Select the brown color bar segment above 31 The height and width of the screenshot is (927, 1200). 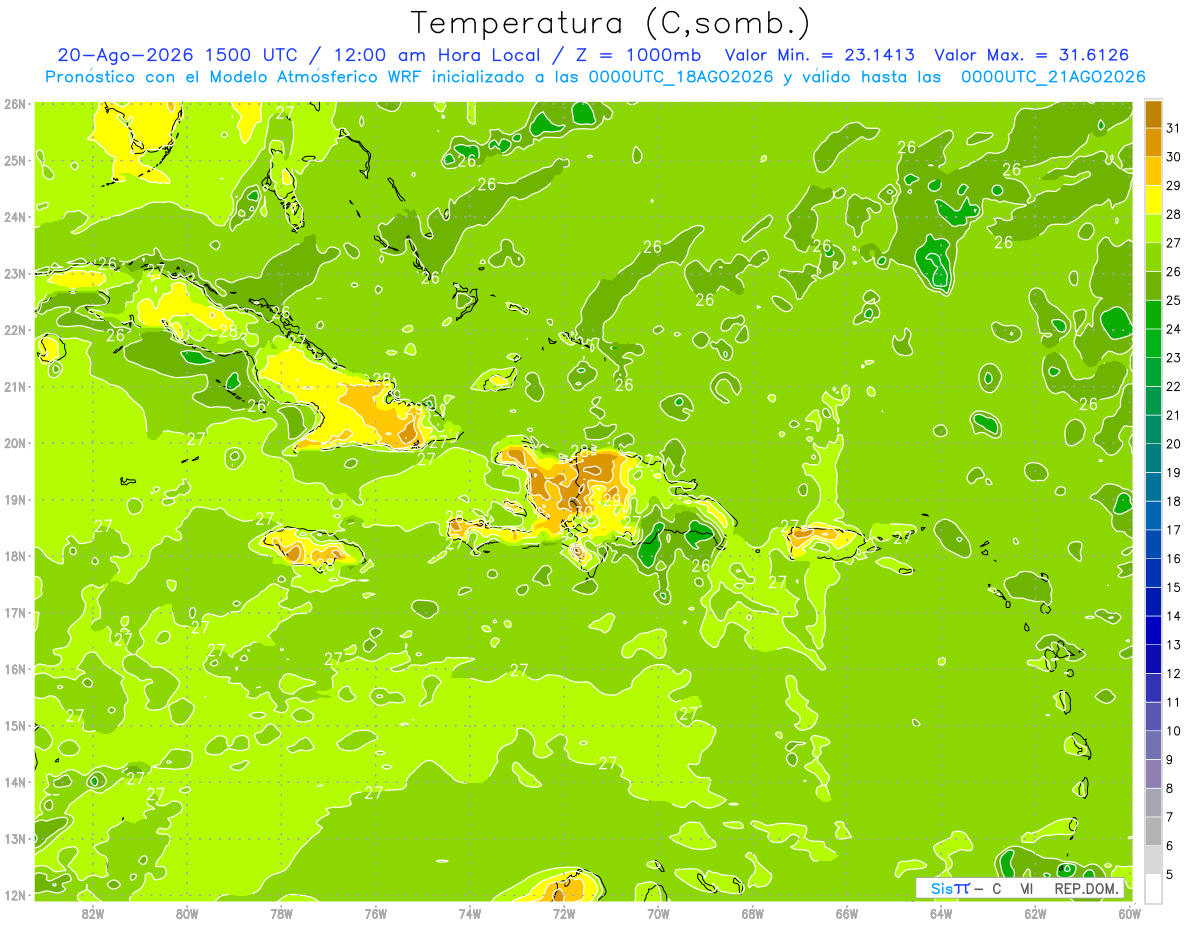pyautogui.click(x=1153, y=114)
